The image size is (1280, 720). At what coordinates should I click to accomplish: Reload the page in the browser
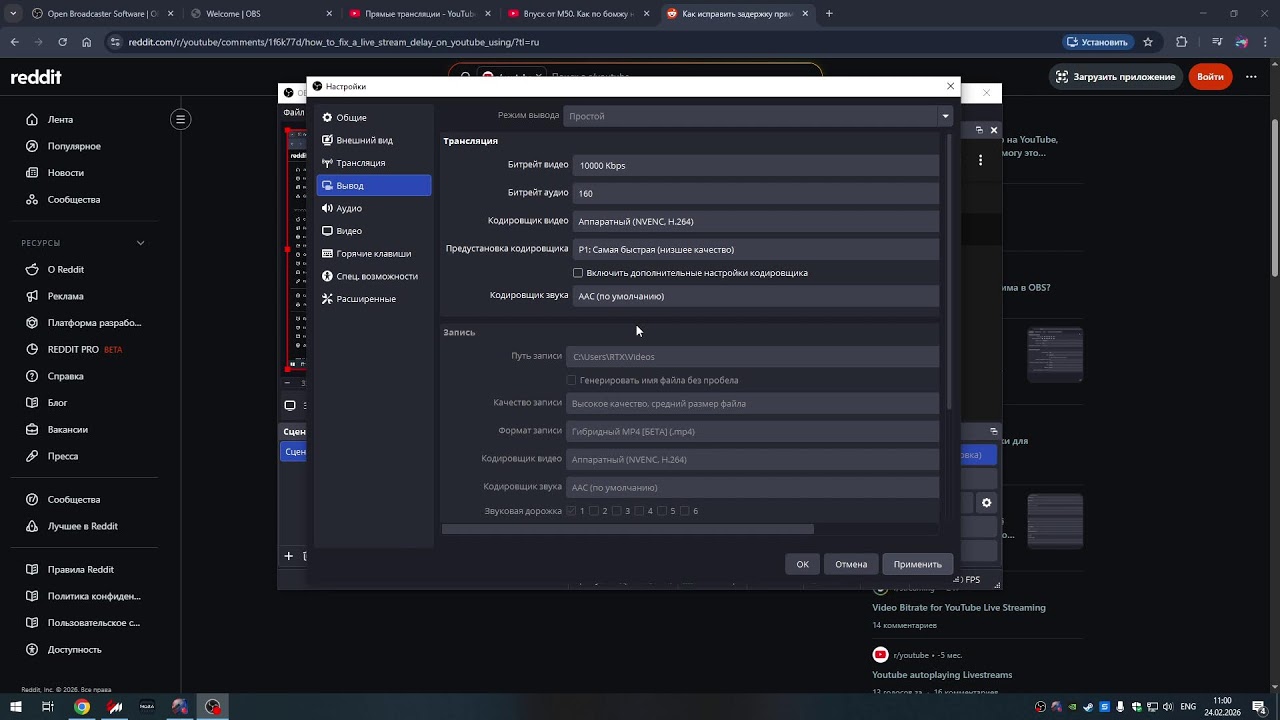tap(62, 42)
